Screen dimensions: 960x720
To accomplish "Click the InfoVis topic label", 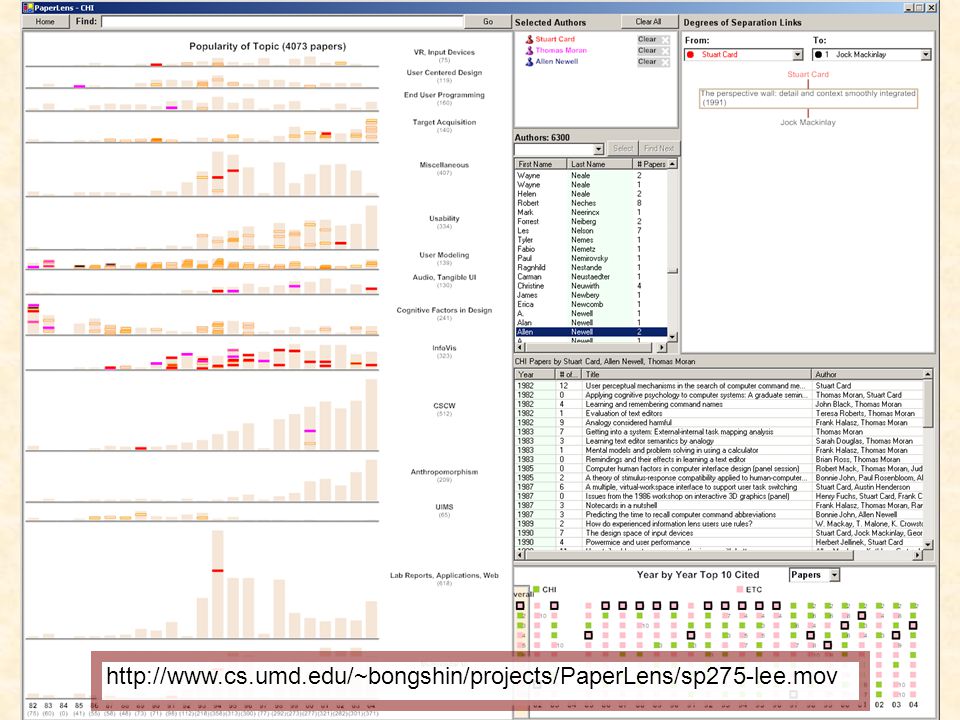I will pyautogui.click(x=444, y=348).
